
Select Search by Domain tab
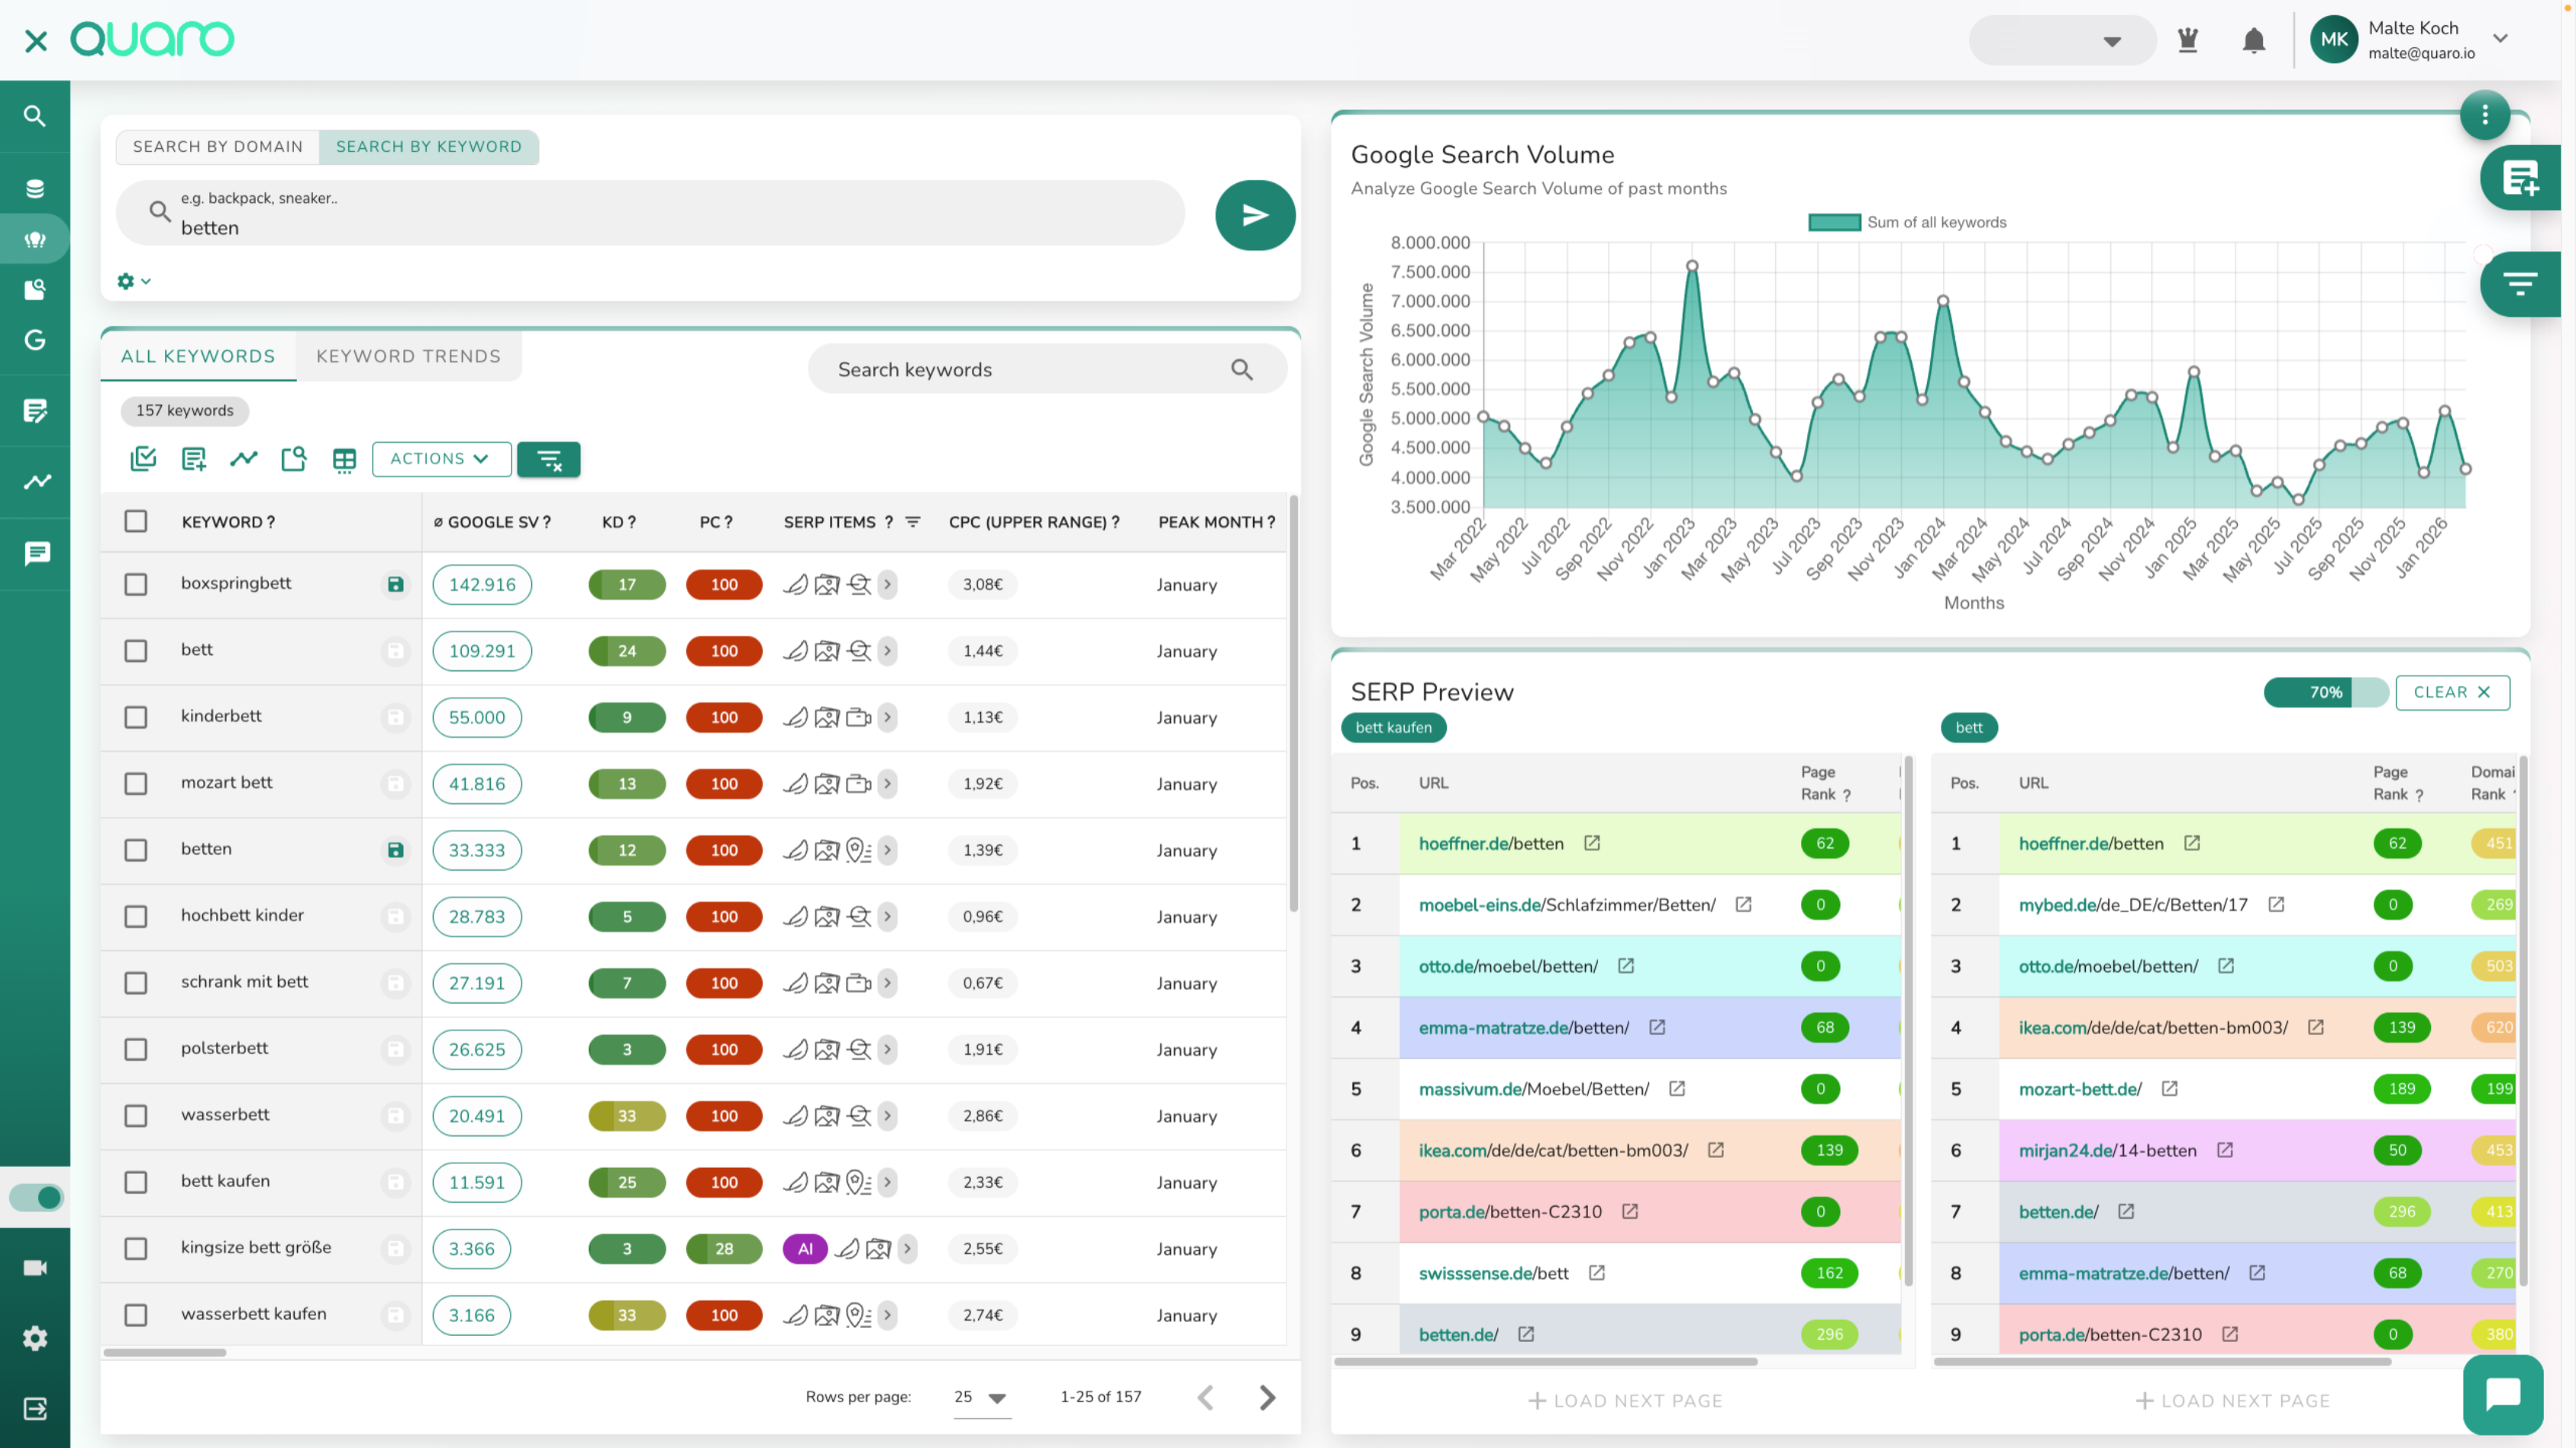(x=217, y=147)
